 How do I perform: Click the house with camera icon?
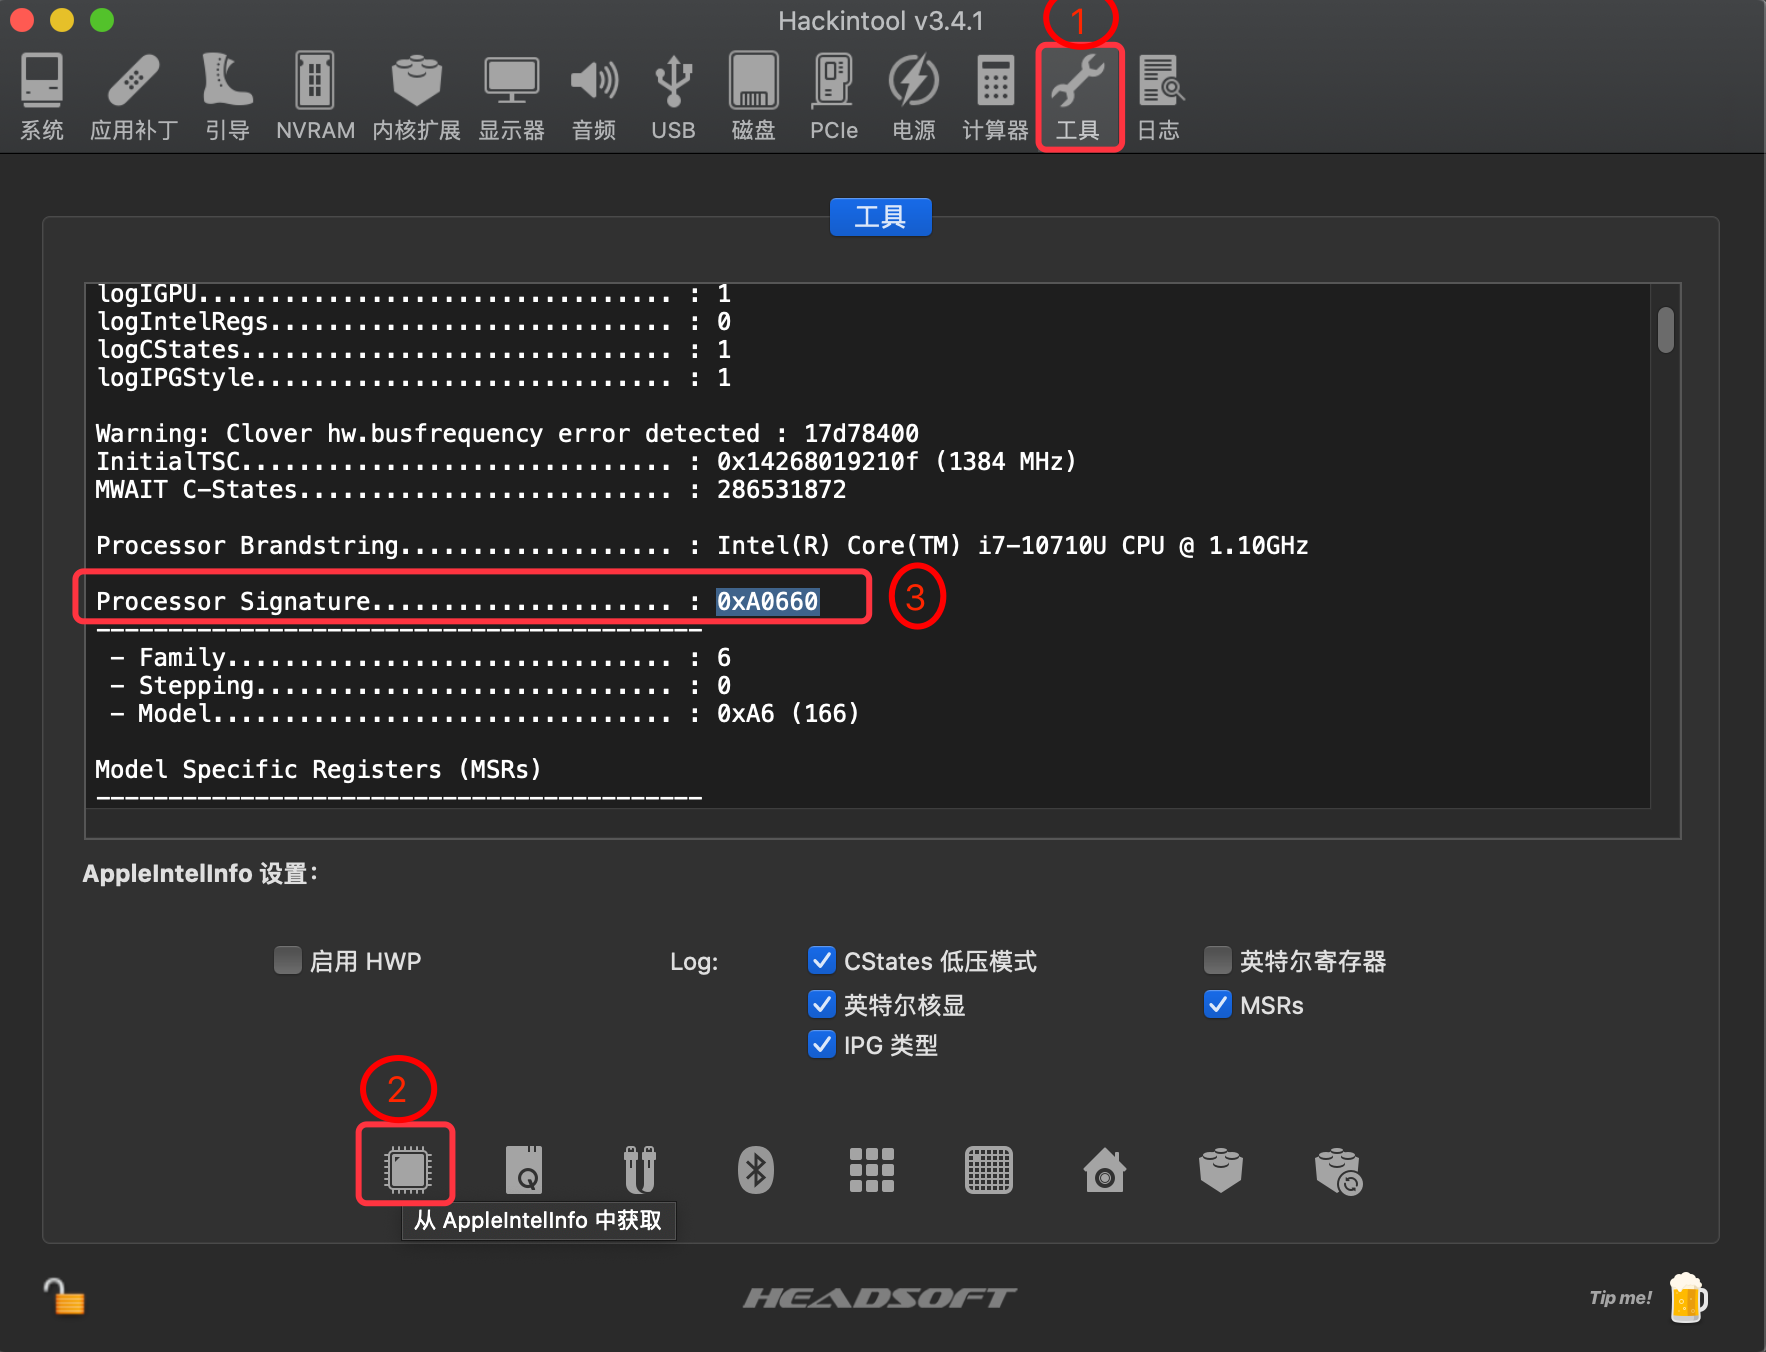click(1105, 1170)
